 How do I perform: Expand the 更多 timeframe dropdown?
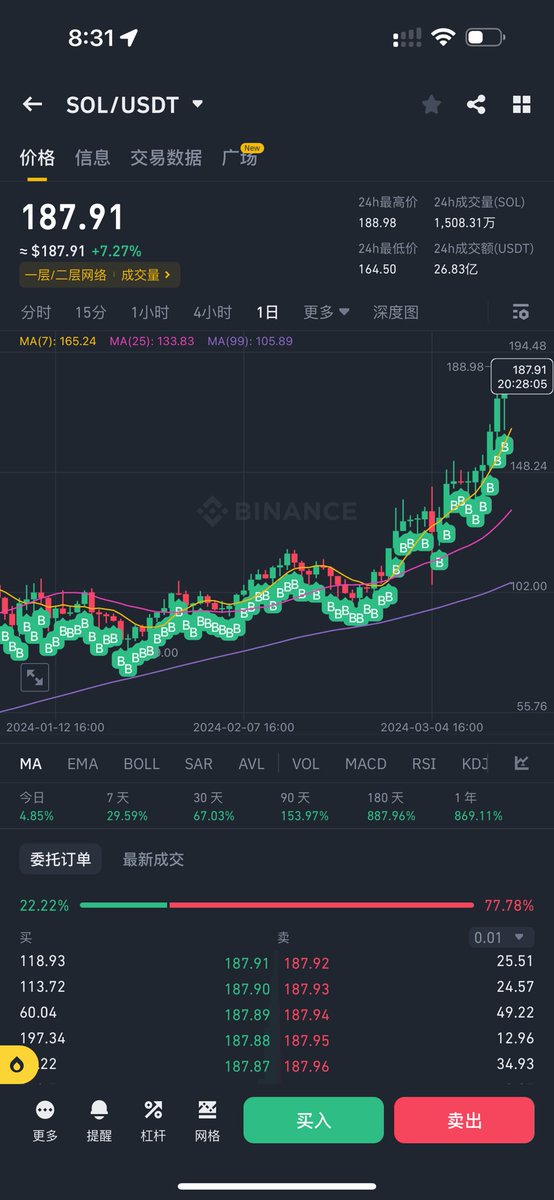327,312
